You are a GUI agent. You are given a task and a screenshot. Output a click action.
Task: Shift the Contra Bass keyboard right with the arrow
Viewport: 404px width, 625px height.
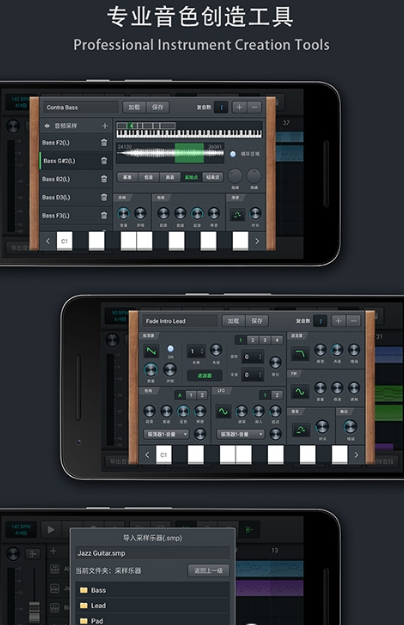[x=257, y=241]
